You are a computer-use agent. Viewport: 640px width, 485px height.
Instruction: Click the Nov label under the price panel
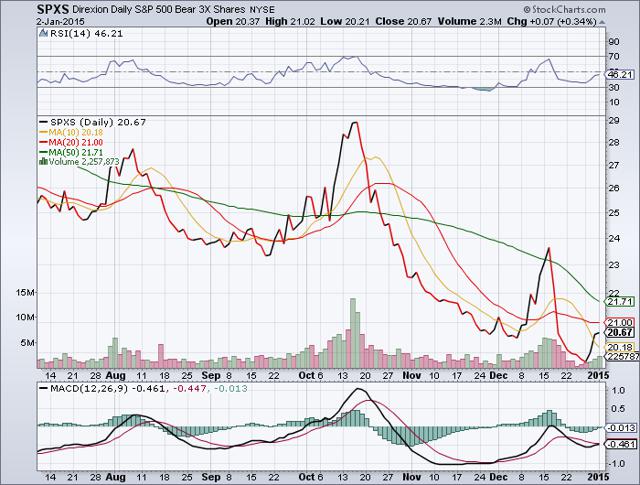[x=411, y=375]
